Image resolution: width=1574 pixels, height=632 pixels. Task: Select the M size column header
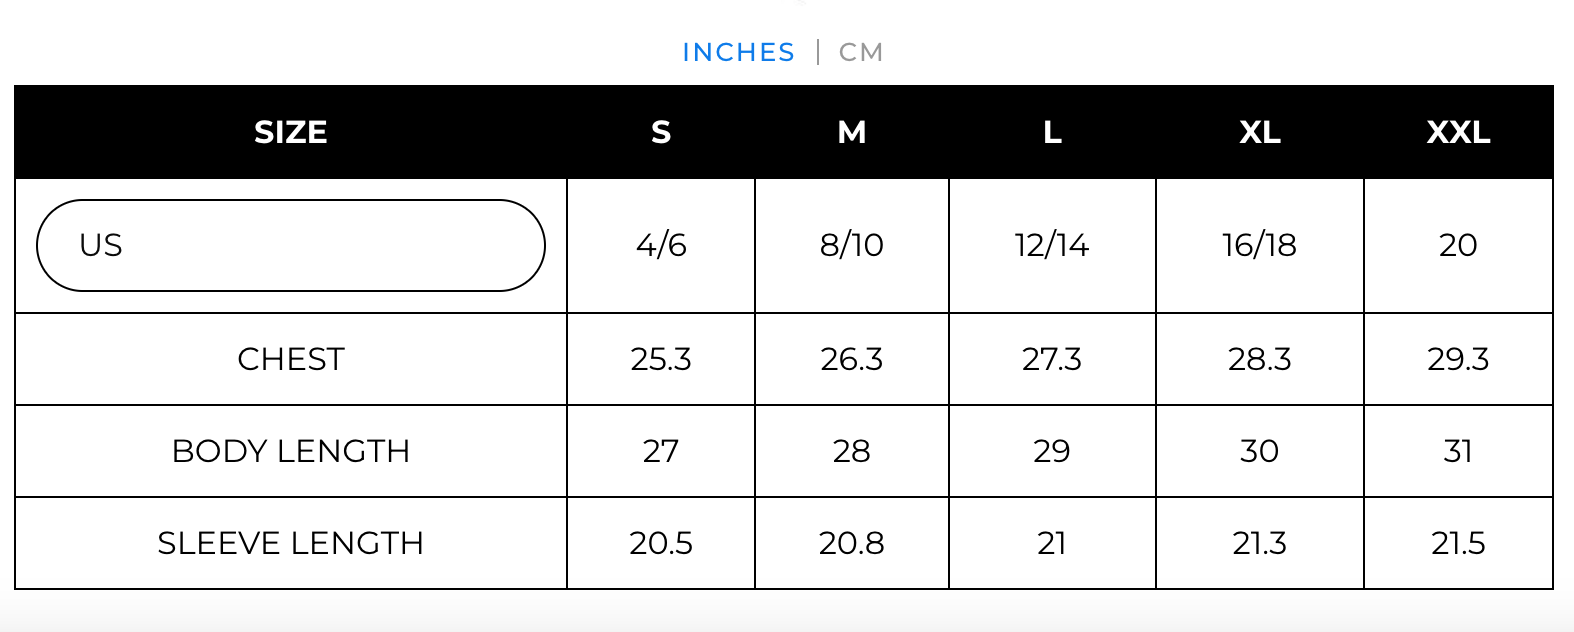pyautogui.click(x=851, y=132)
